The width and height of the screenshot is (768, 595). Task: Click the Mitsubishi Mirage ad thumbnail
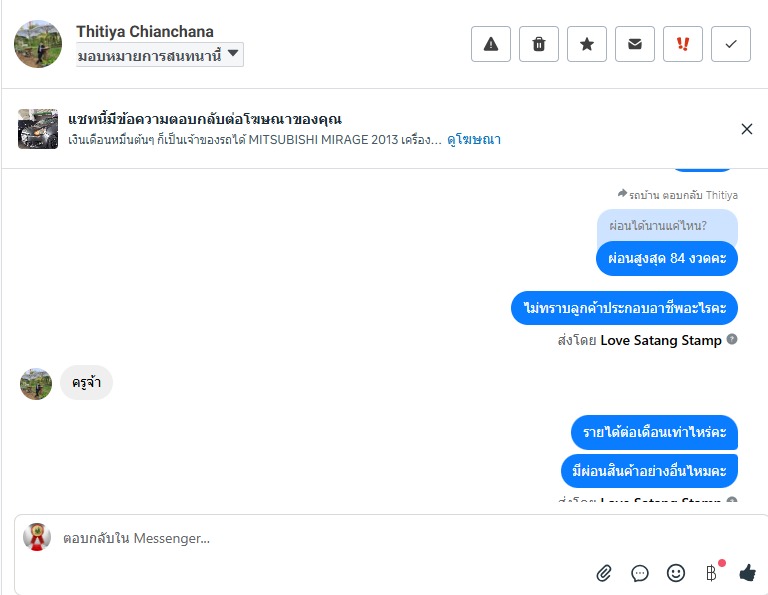click(38, 129)
